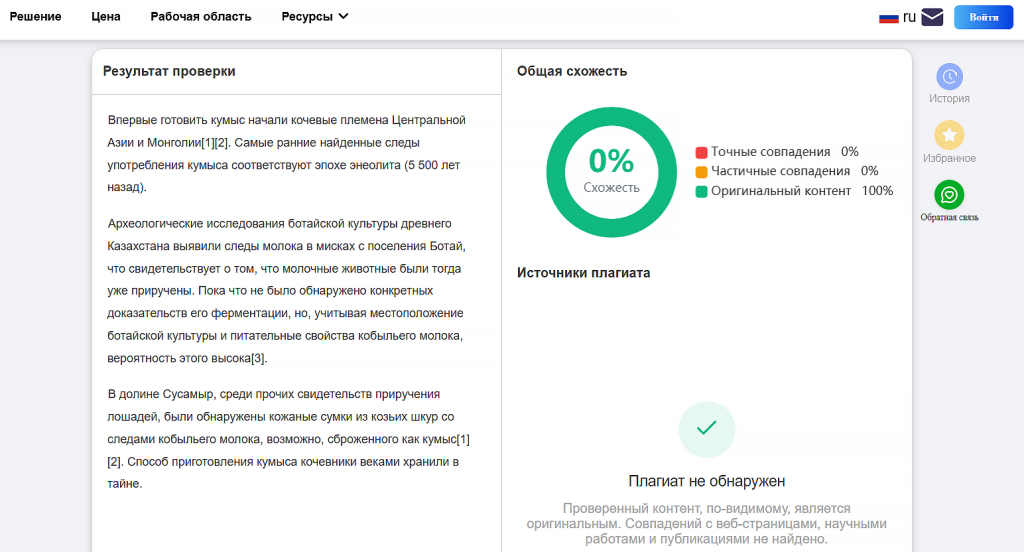The width and height of the screenshot is (1024, 552).
Task: Click the red Точные совпадения swatch
Action: click(x=701, y=152)
